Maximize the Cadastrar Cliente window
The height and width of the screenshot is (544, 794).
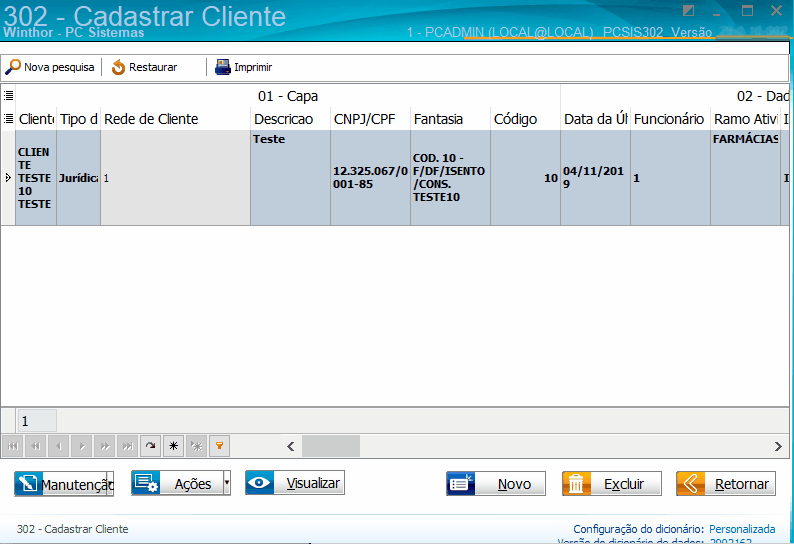tap(747, 10)
